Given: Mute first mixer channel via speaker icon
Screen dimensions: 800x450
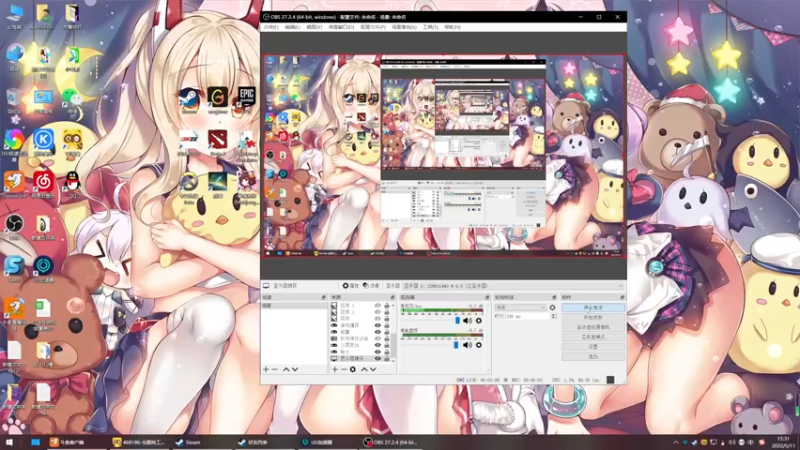Looking at the screenshot, I should [x=467, y=320].
